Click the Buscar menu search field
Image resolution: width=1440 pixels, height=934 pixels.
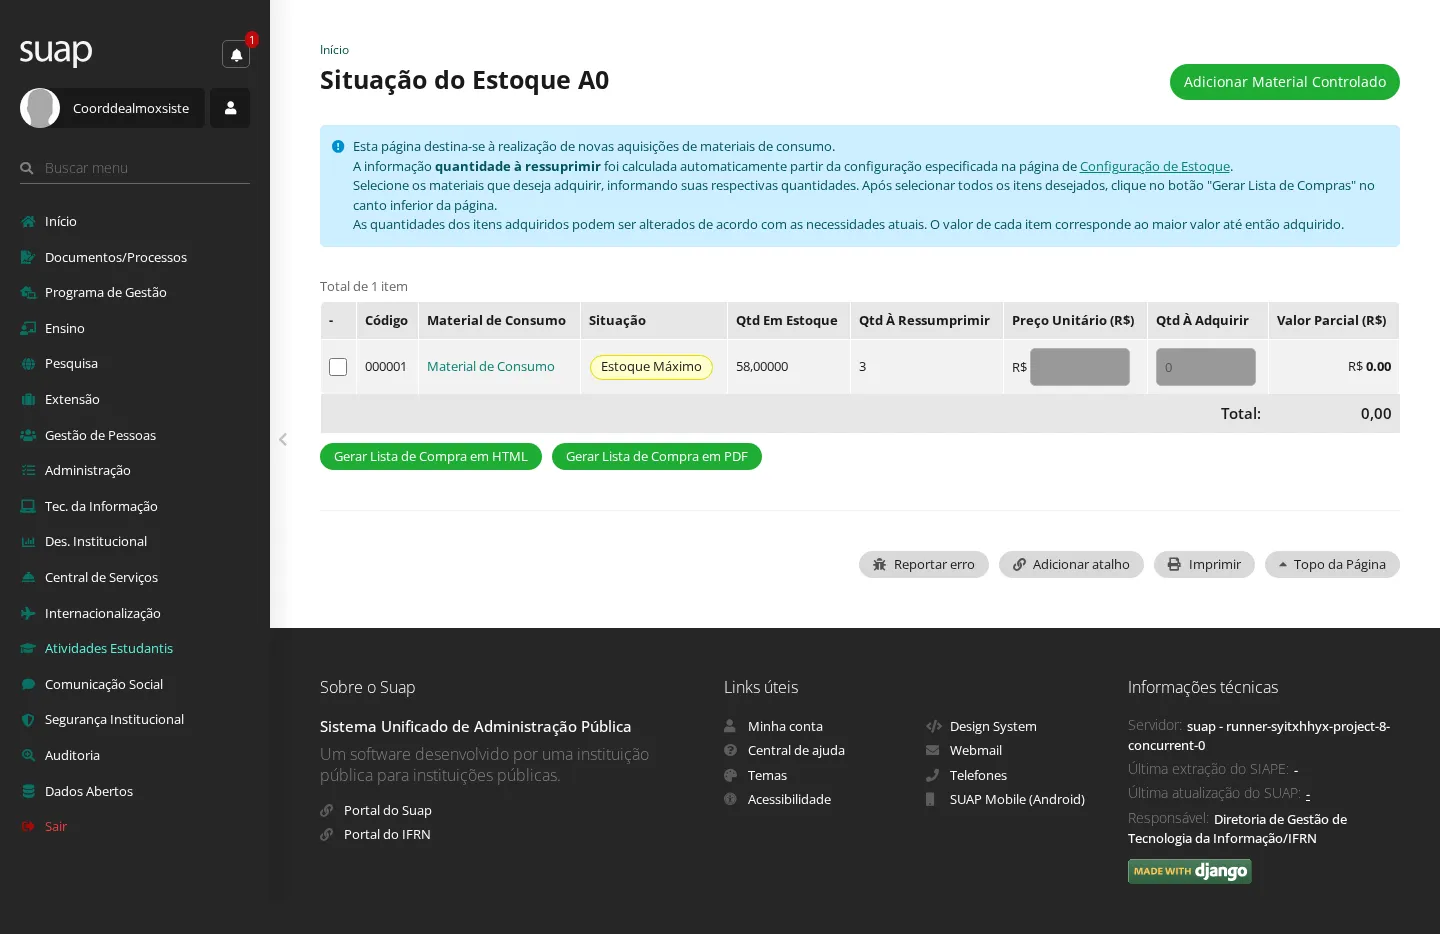(x=135, y=168)
